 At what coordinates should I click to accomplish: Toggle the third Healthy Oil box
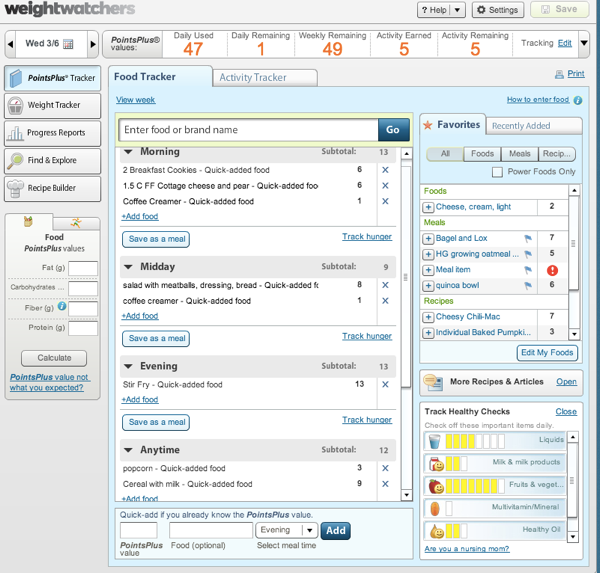click(x=464, y=531)
